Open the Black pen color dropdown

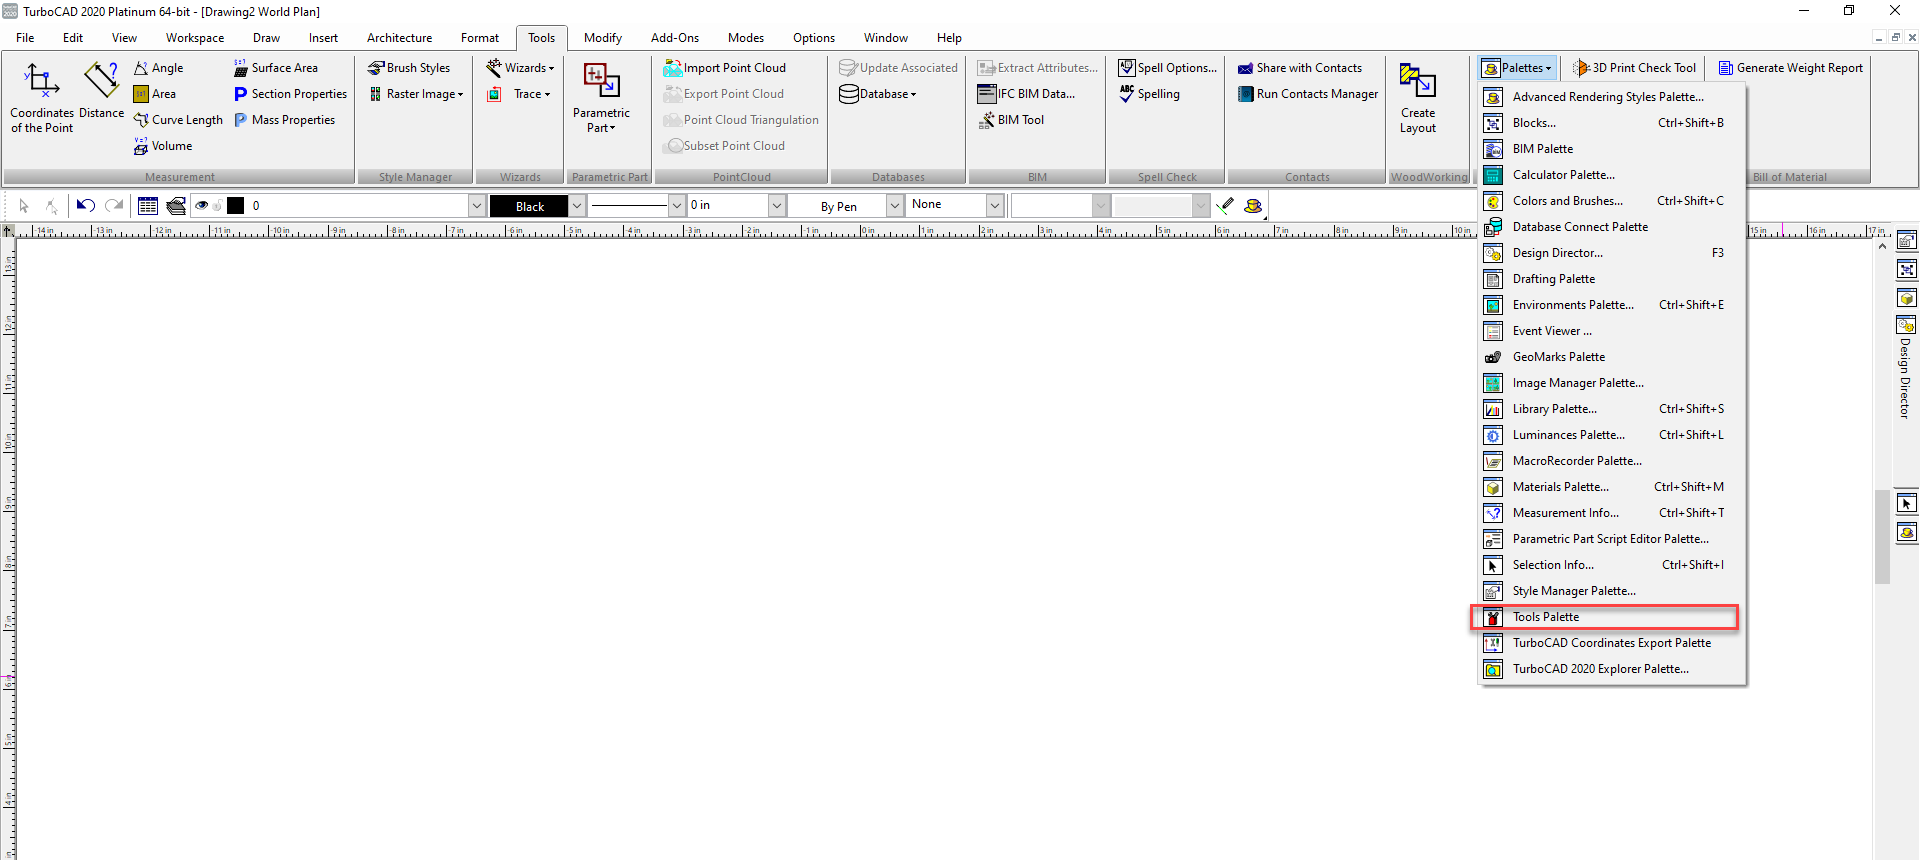click(x=577, y=206)
